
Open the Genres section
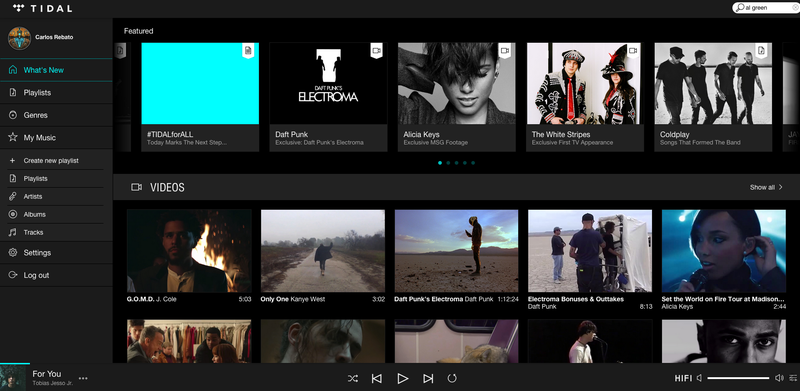(x=56, y=115)
